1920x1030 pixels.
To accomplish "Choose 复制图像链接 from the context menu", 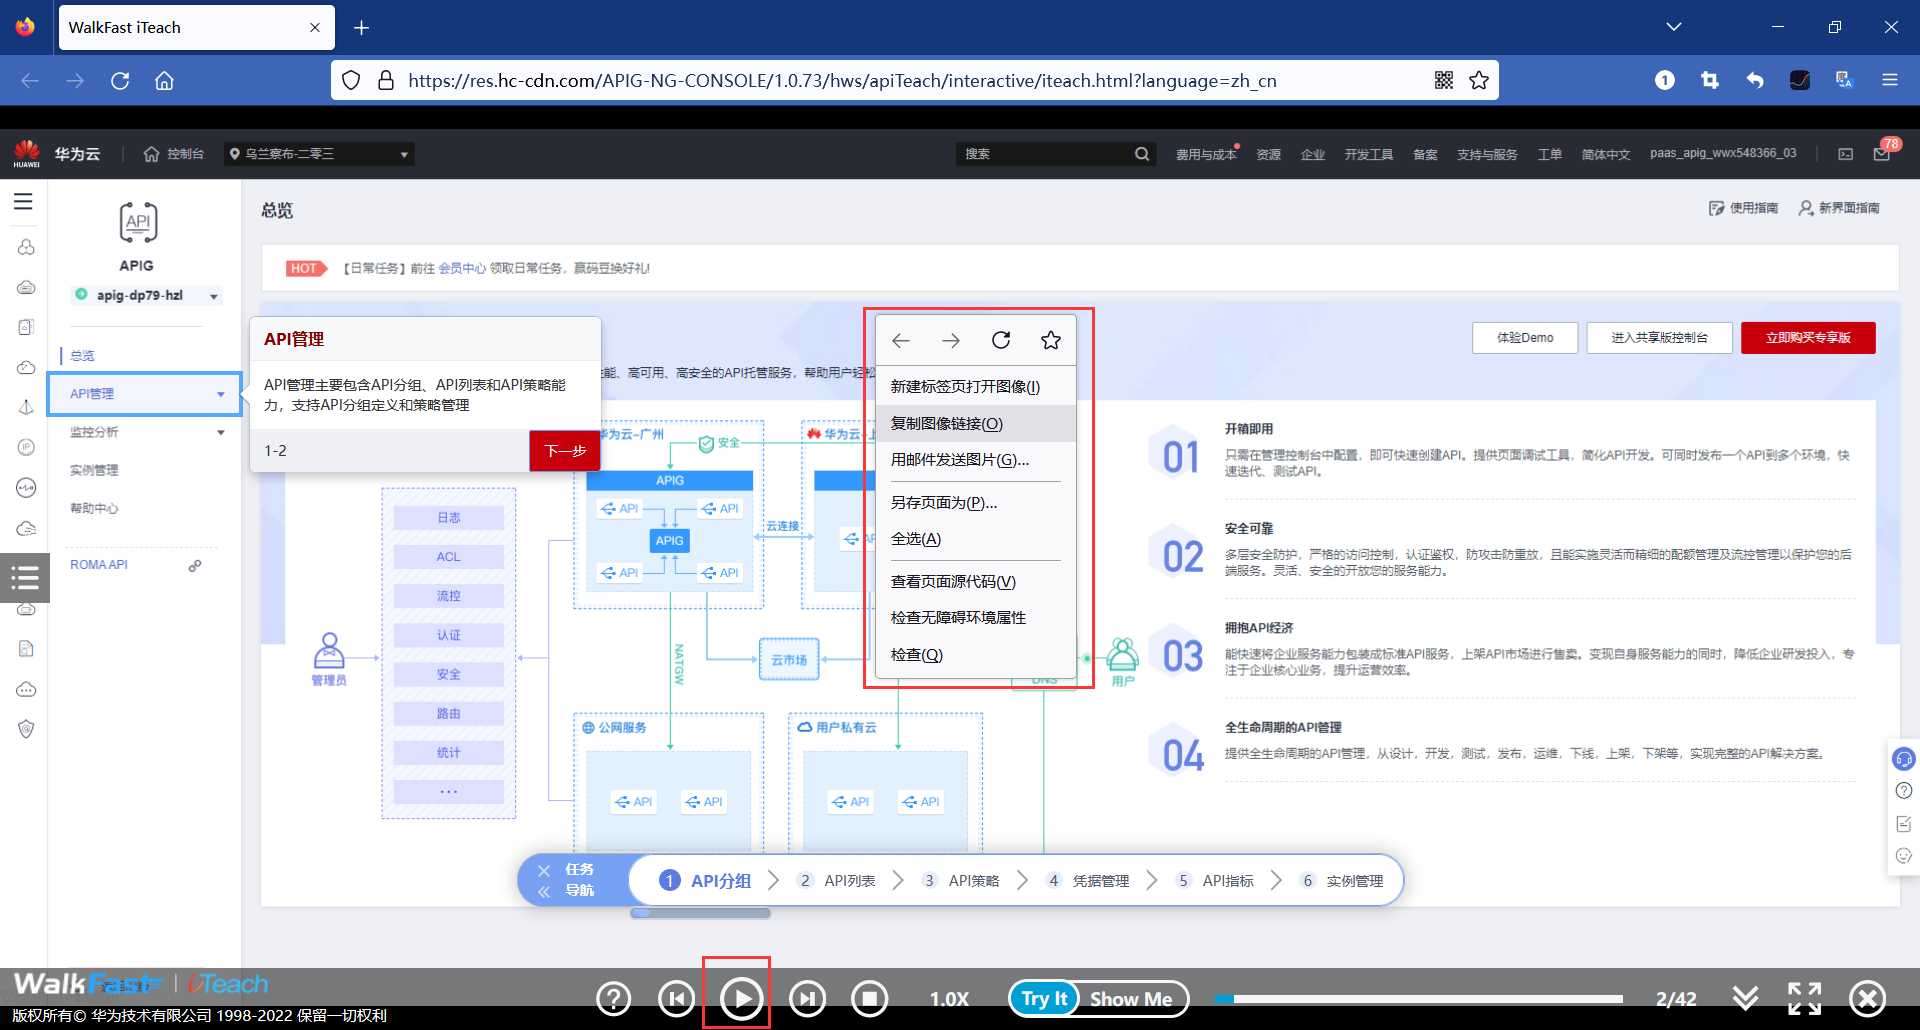I will [x=975, y=423].
